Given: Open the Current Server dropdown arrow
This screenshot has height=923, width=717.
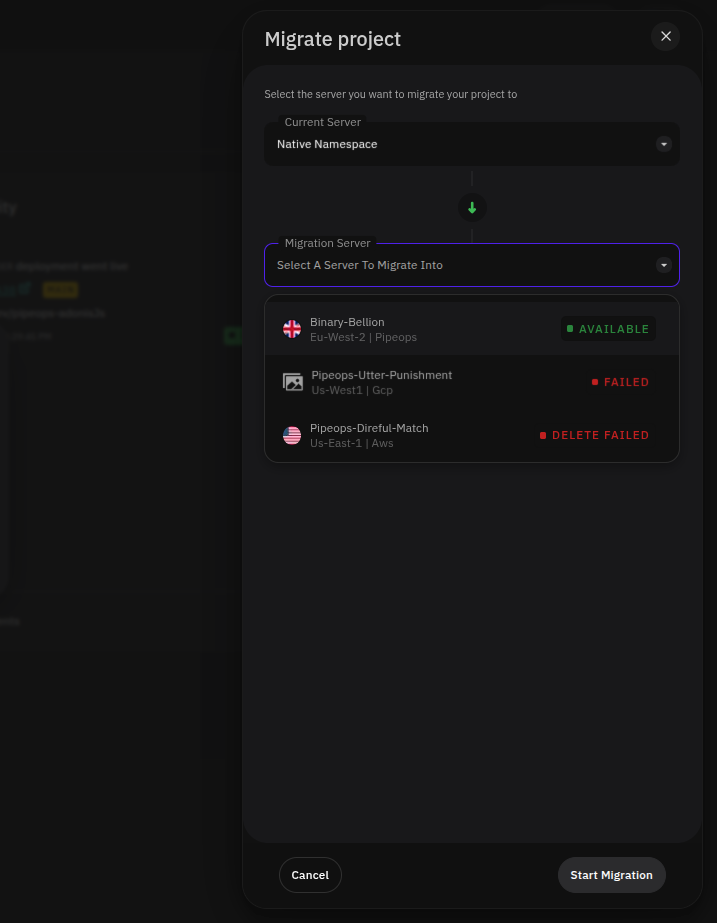Looking at the screenshot, I should (x=663, y=144).
